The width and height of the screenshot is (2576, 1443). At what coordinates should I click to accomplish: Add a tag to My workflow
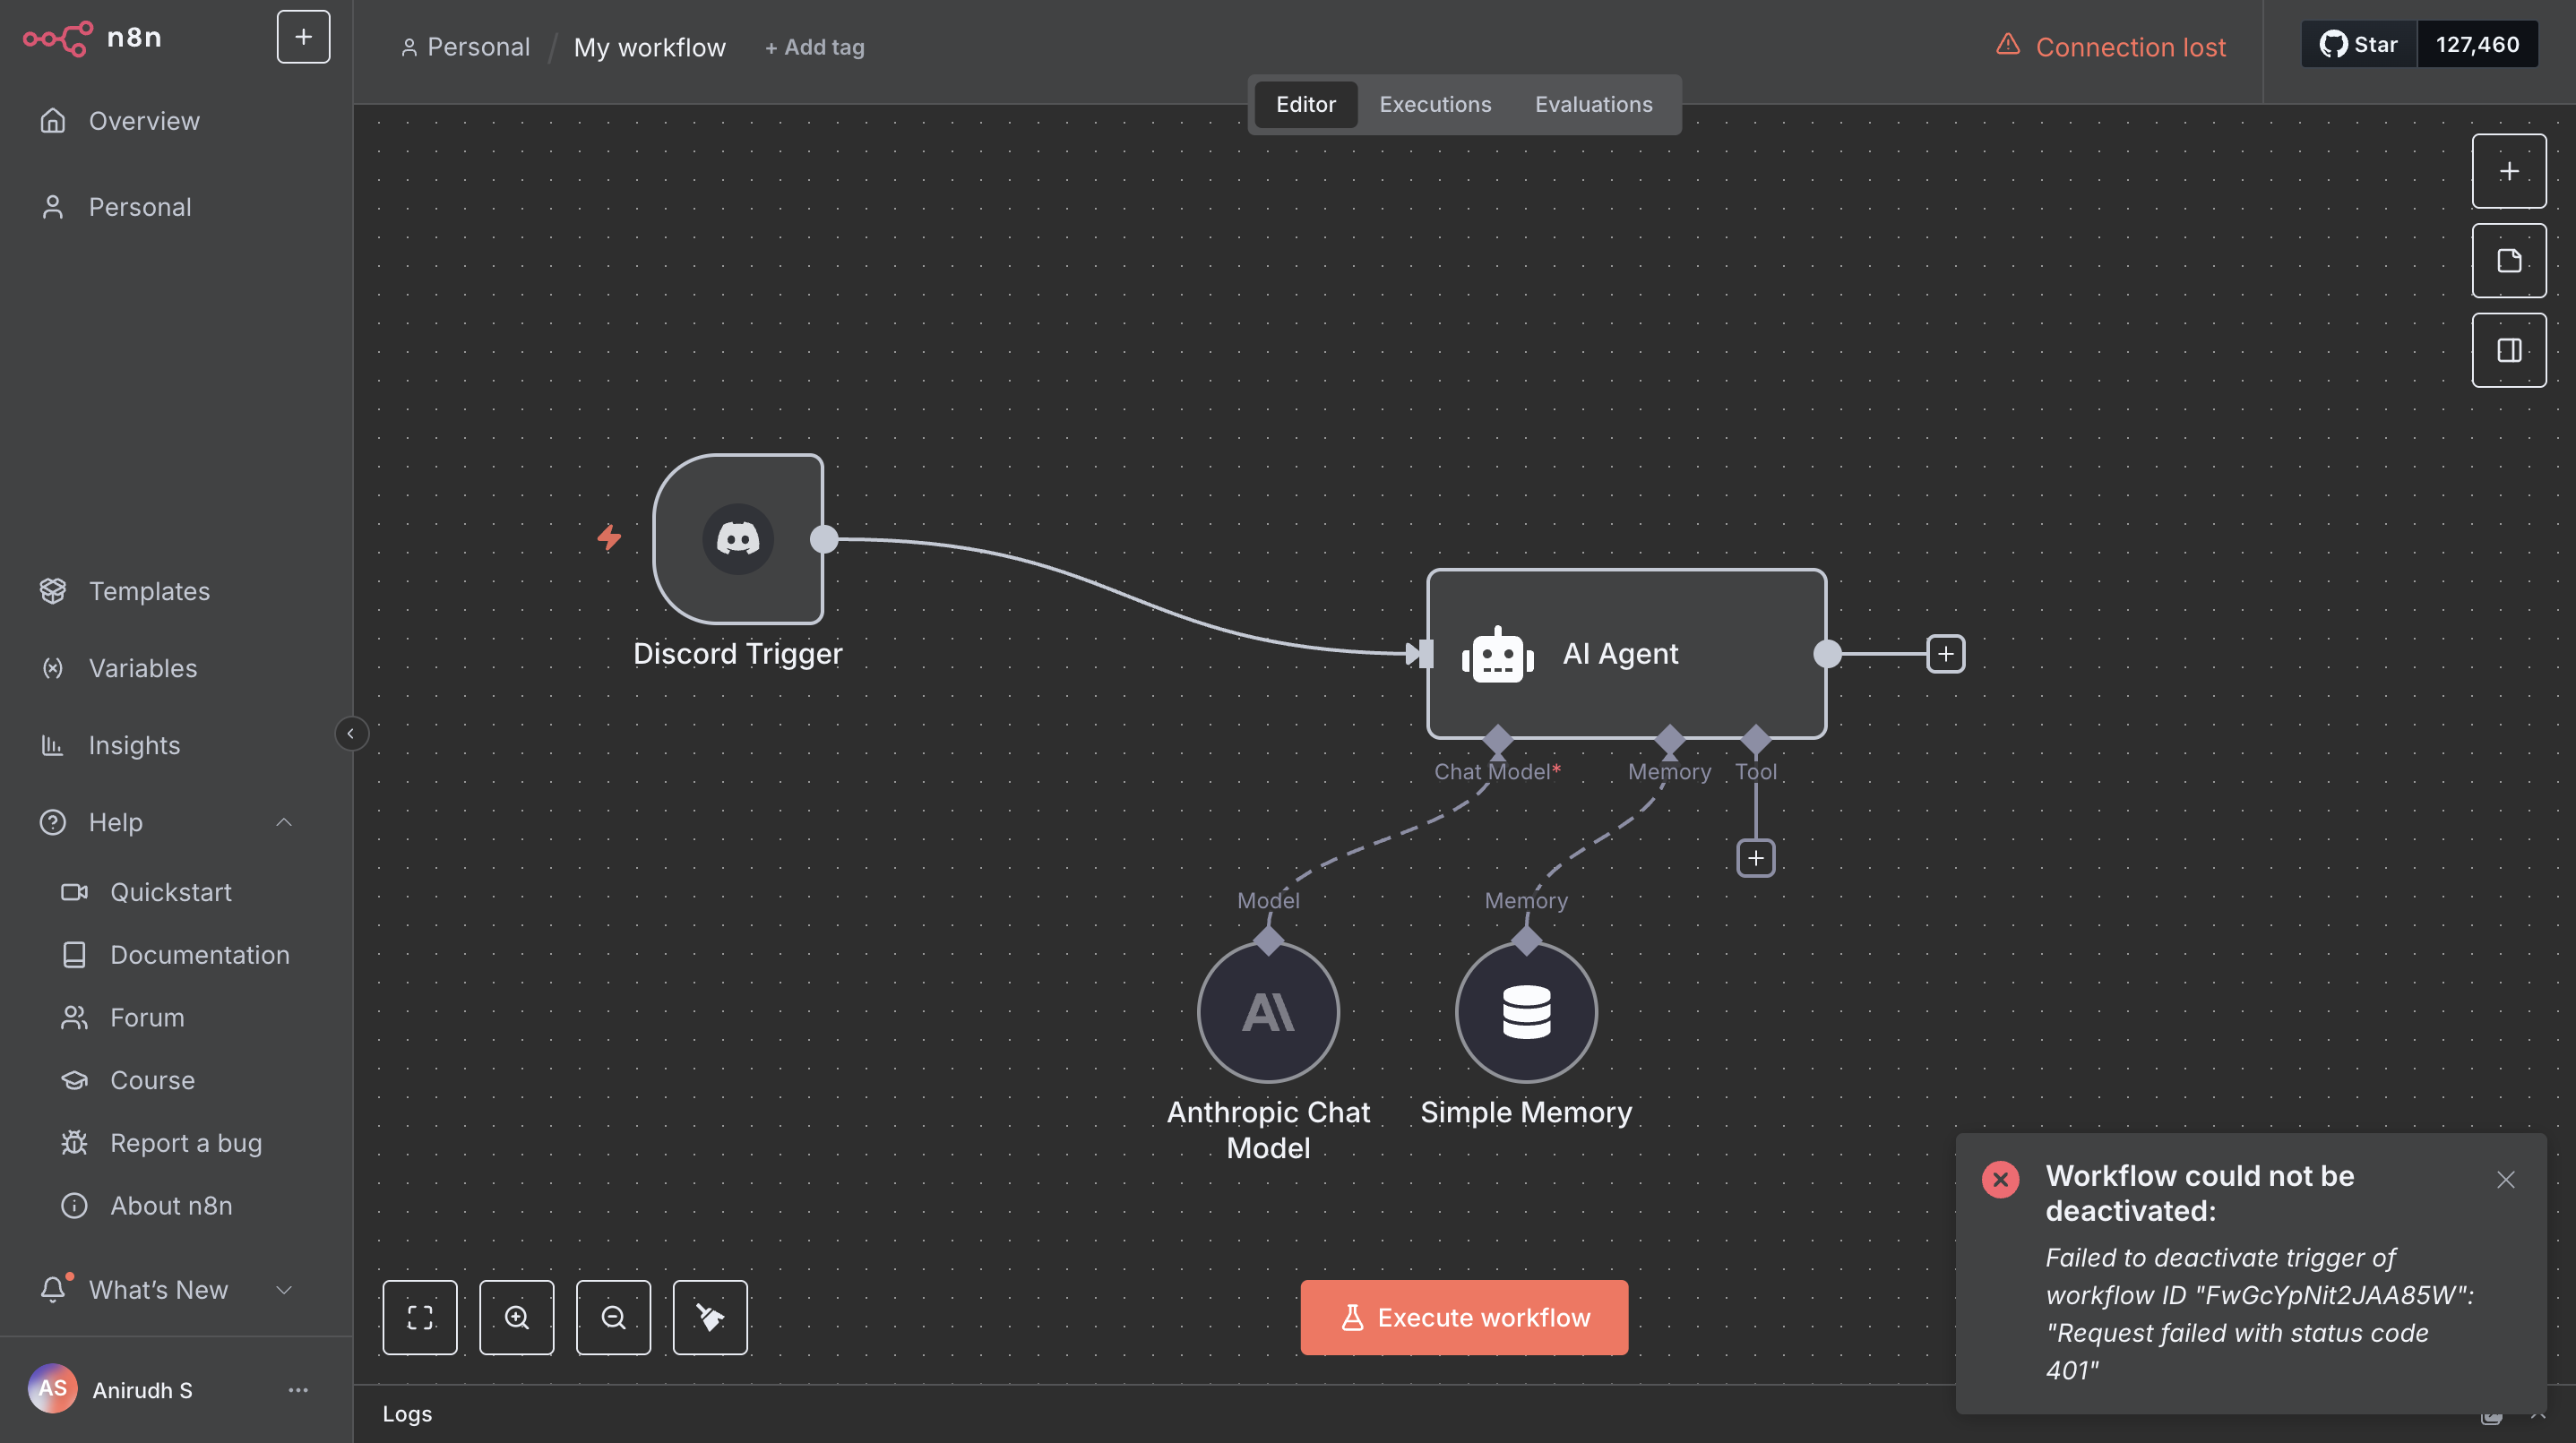814,47
